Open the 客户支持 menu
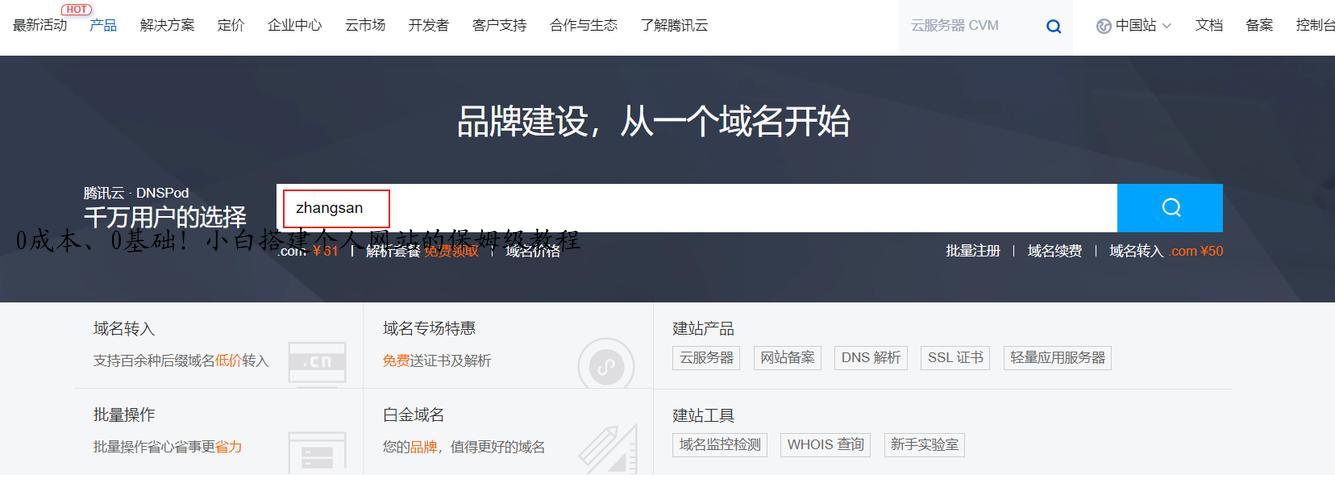Image resolution: width=1335 pixels, height=500 pixels. [499, 25]
